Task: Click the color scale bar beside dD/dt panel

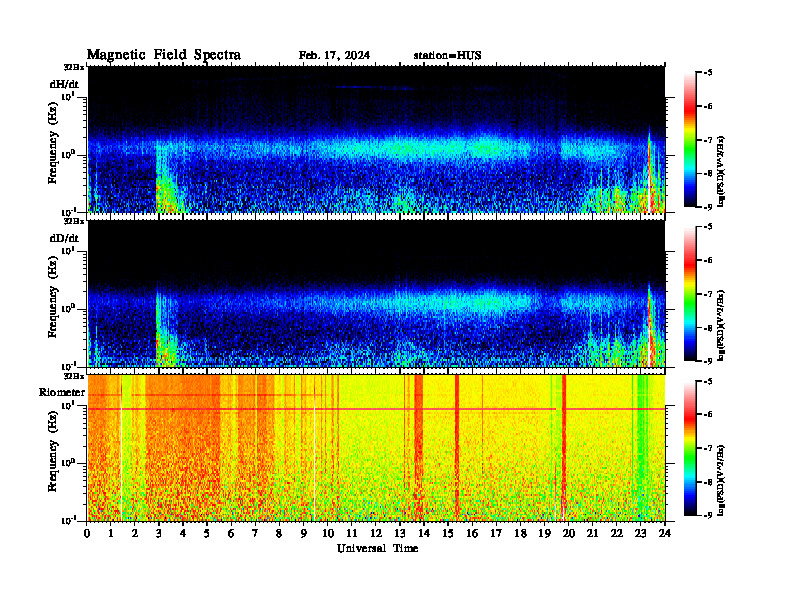Action: coord(689,294)
